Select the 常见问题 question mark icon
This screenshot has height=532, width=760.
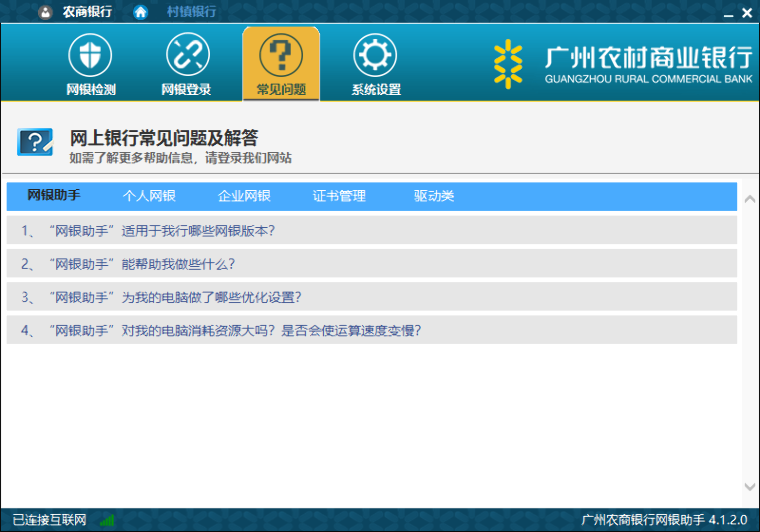click(281, 55)
